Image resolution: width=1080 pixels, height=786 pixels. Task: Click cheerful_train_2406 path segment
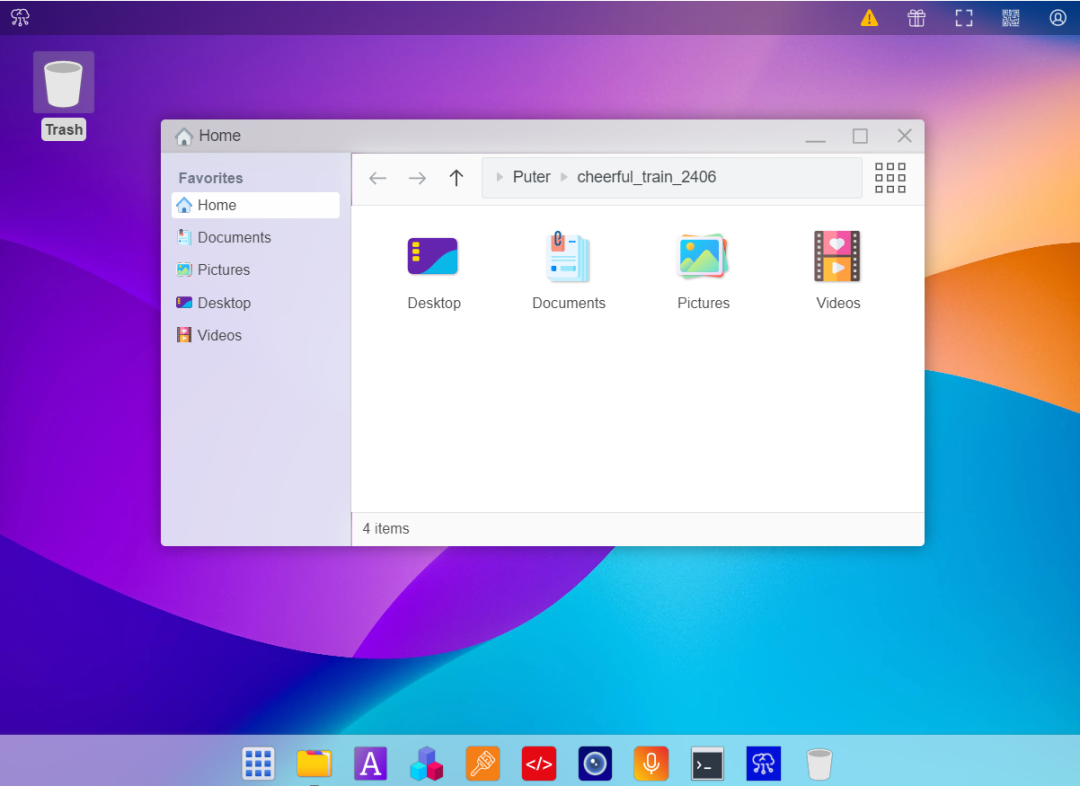(646, 177)
